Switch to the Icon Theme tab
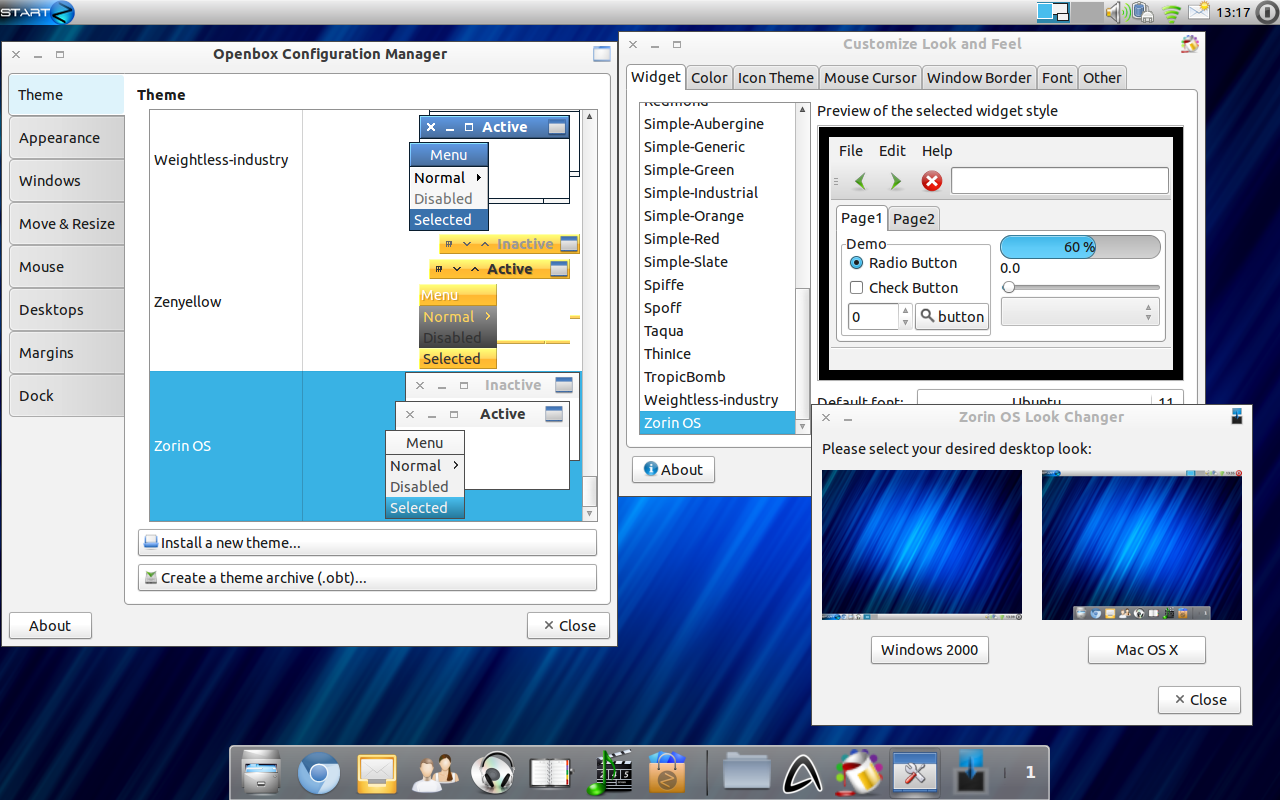This screenshot has width=1280, height=800. coord(775,78)
